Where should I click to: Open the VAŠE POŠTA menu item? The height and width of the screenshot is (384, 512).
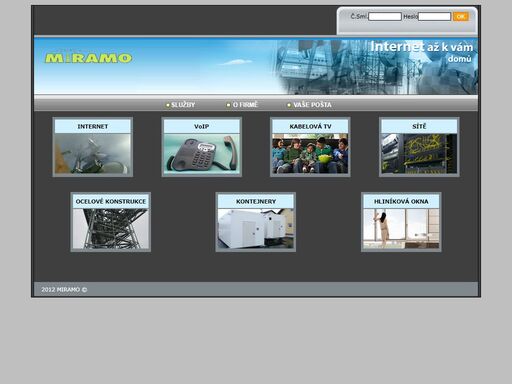click(x=312, y=105)
